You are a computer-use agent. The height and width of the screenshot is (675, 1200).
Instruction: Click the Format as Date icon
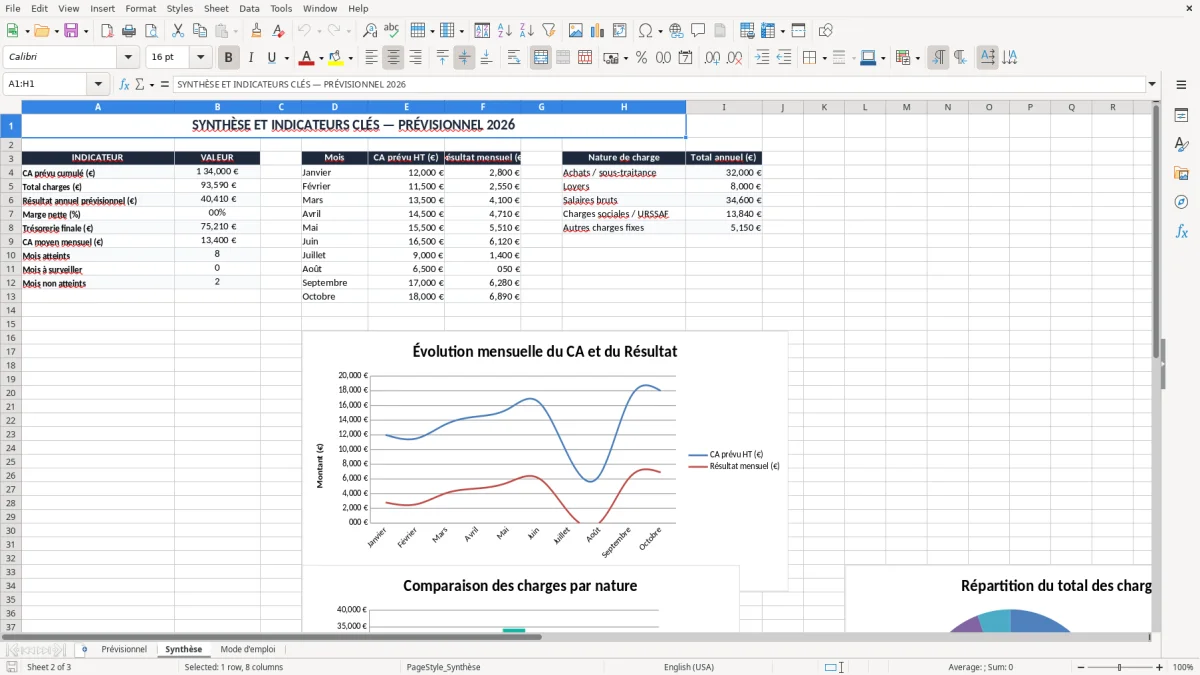686,58
